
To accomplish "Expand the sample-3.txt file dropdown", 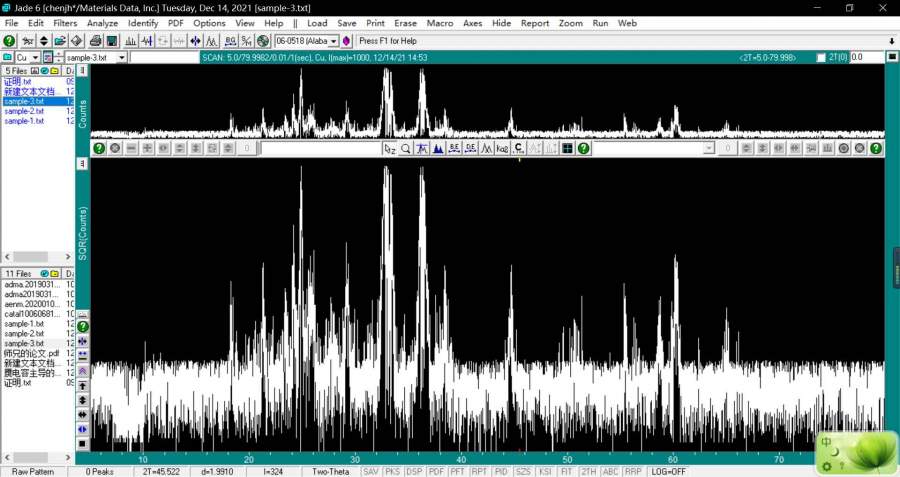I will [x=121, y=58].
